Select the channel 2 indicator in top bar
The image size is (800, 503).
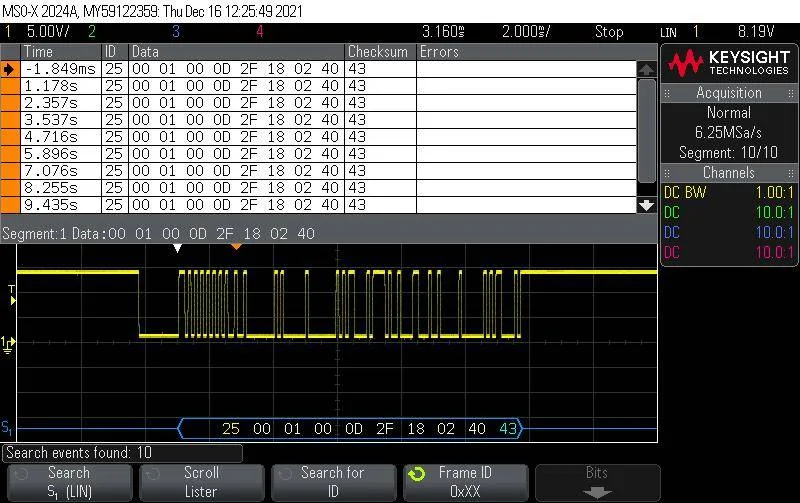point(92,32)
